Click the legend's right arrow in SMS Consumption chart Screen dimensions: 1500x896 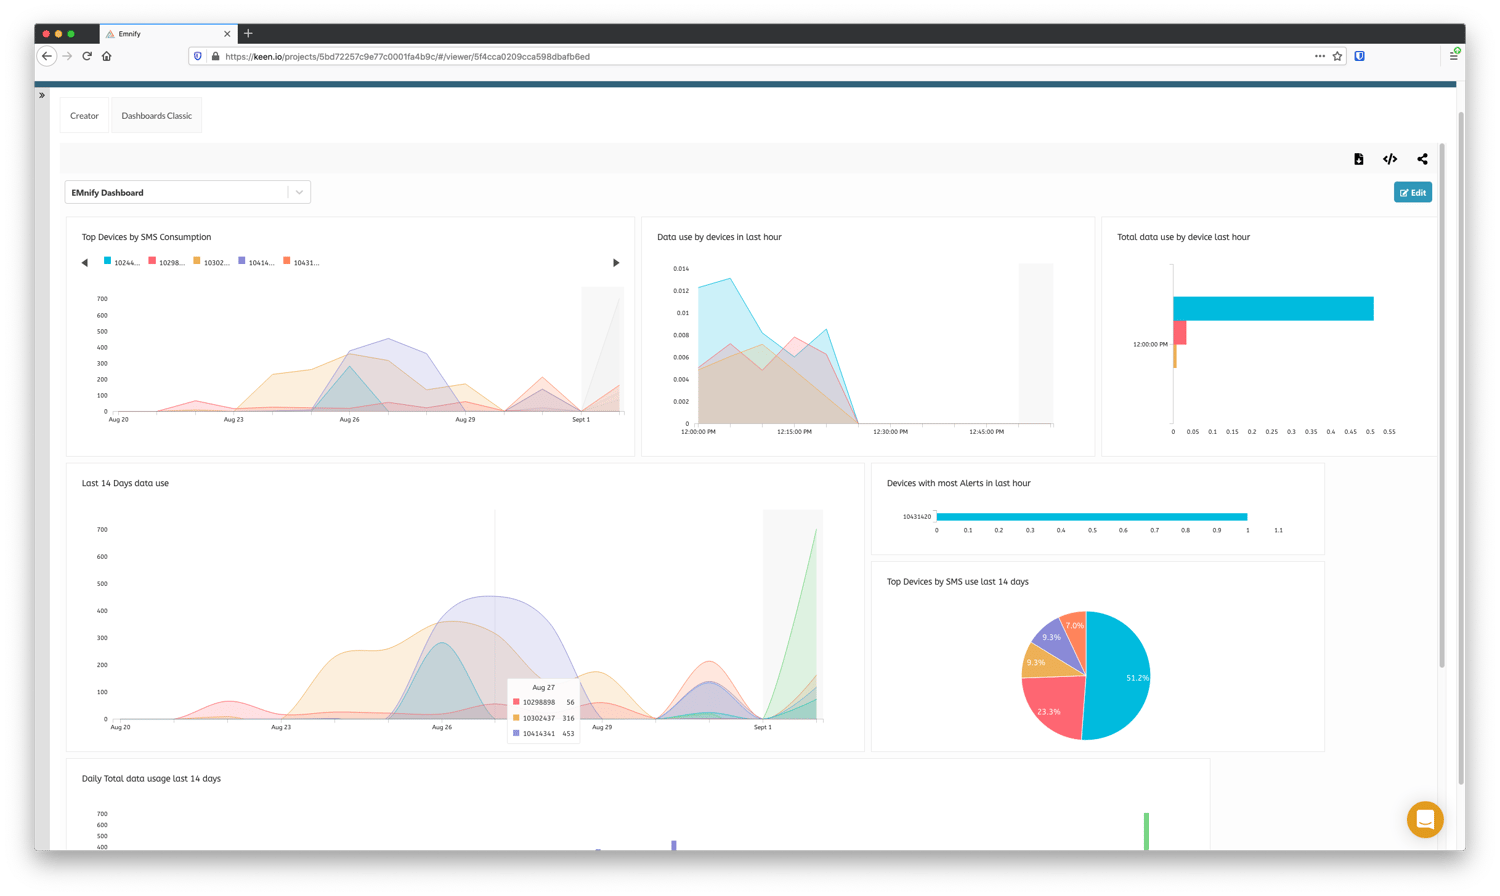tap(616, 262)
